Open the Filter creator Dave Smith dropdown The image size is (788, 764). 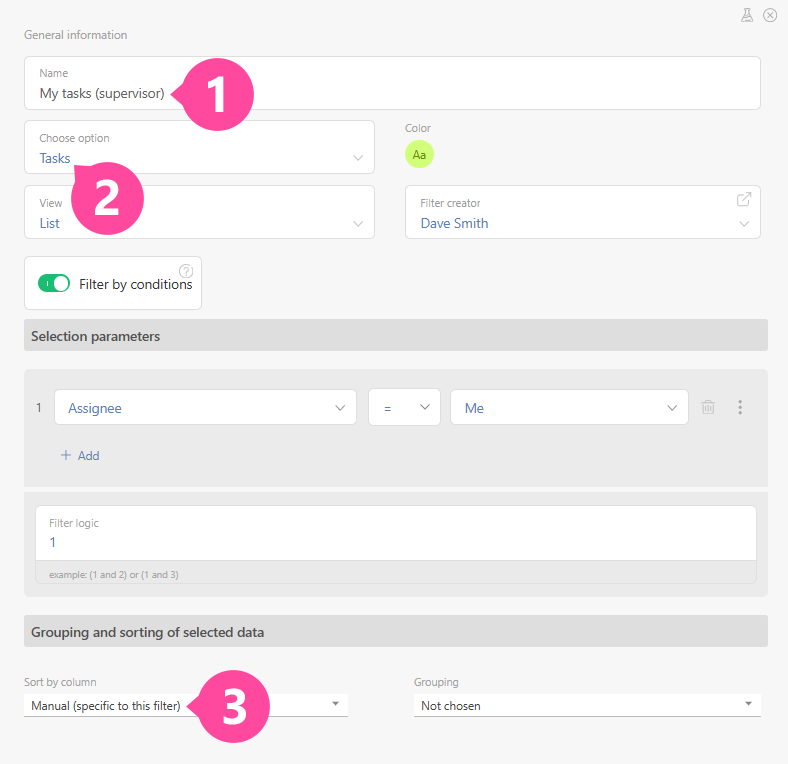pos(743,224)
